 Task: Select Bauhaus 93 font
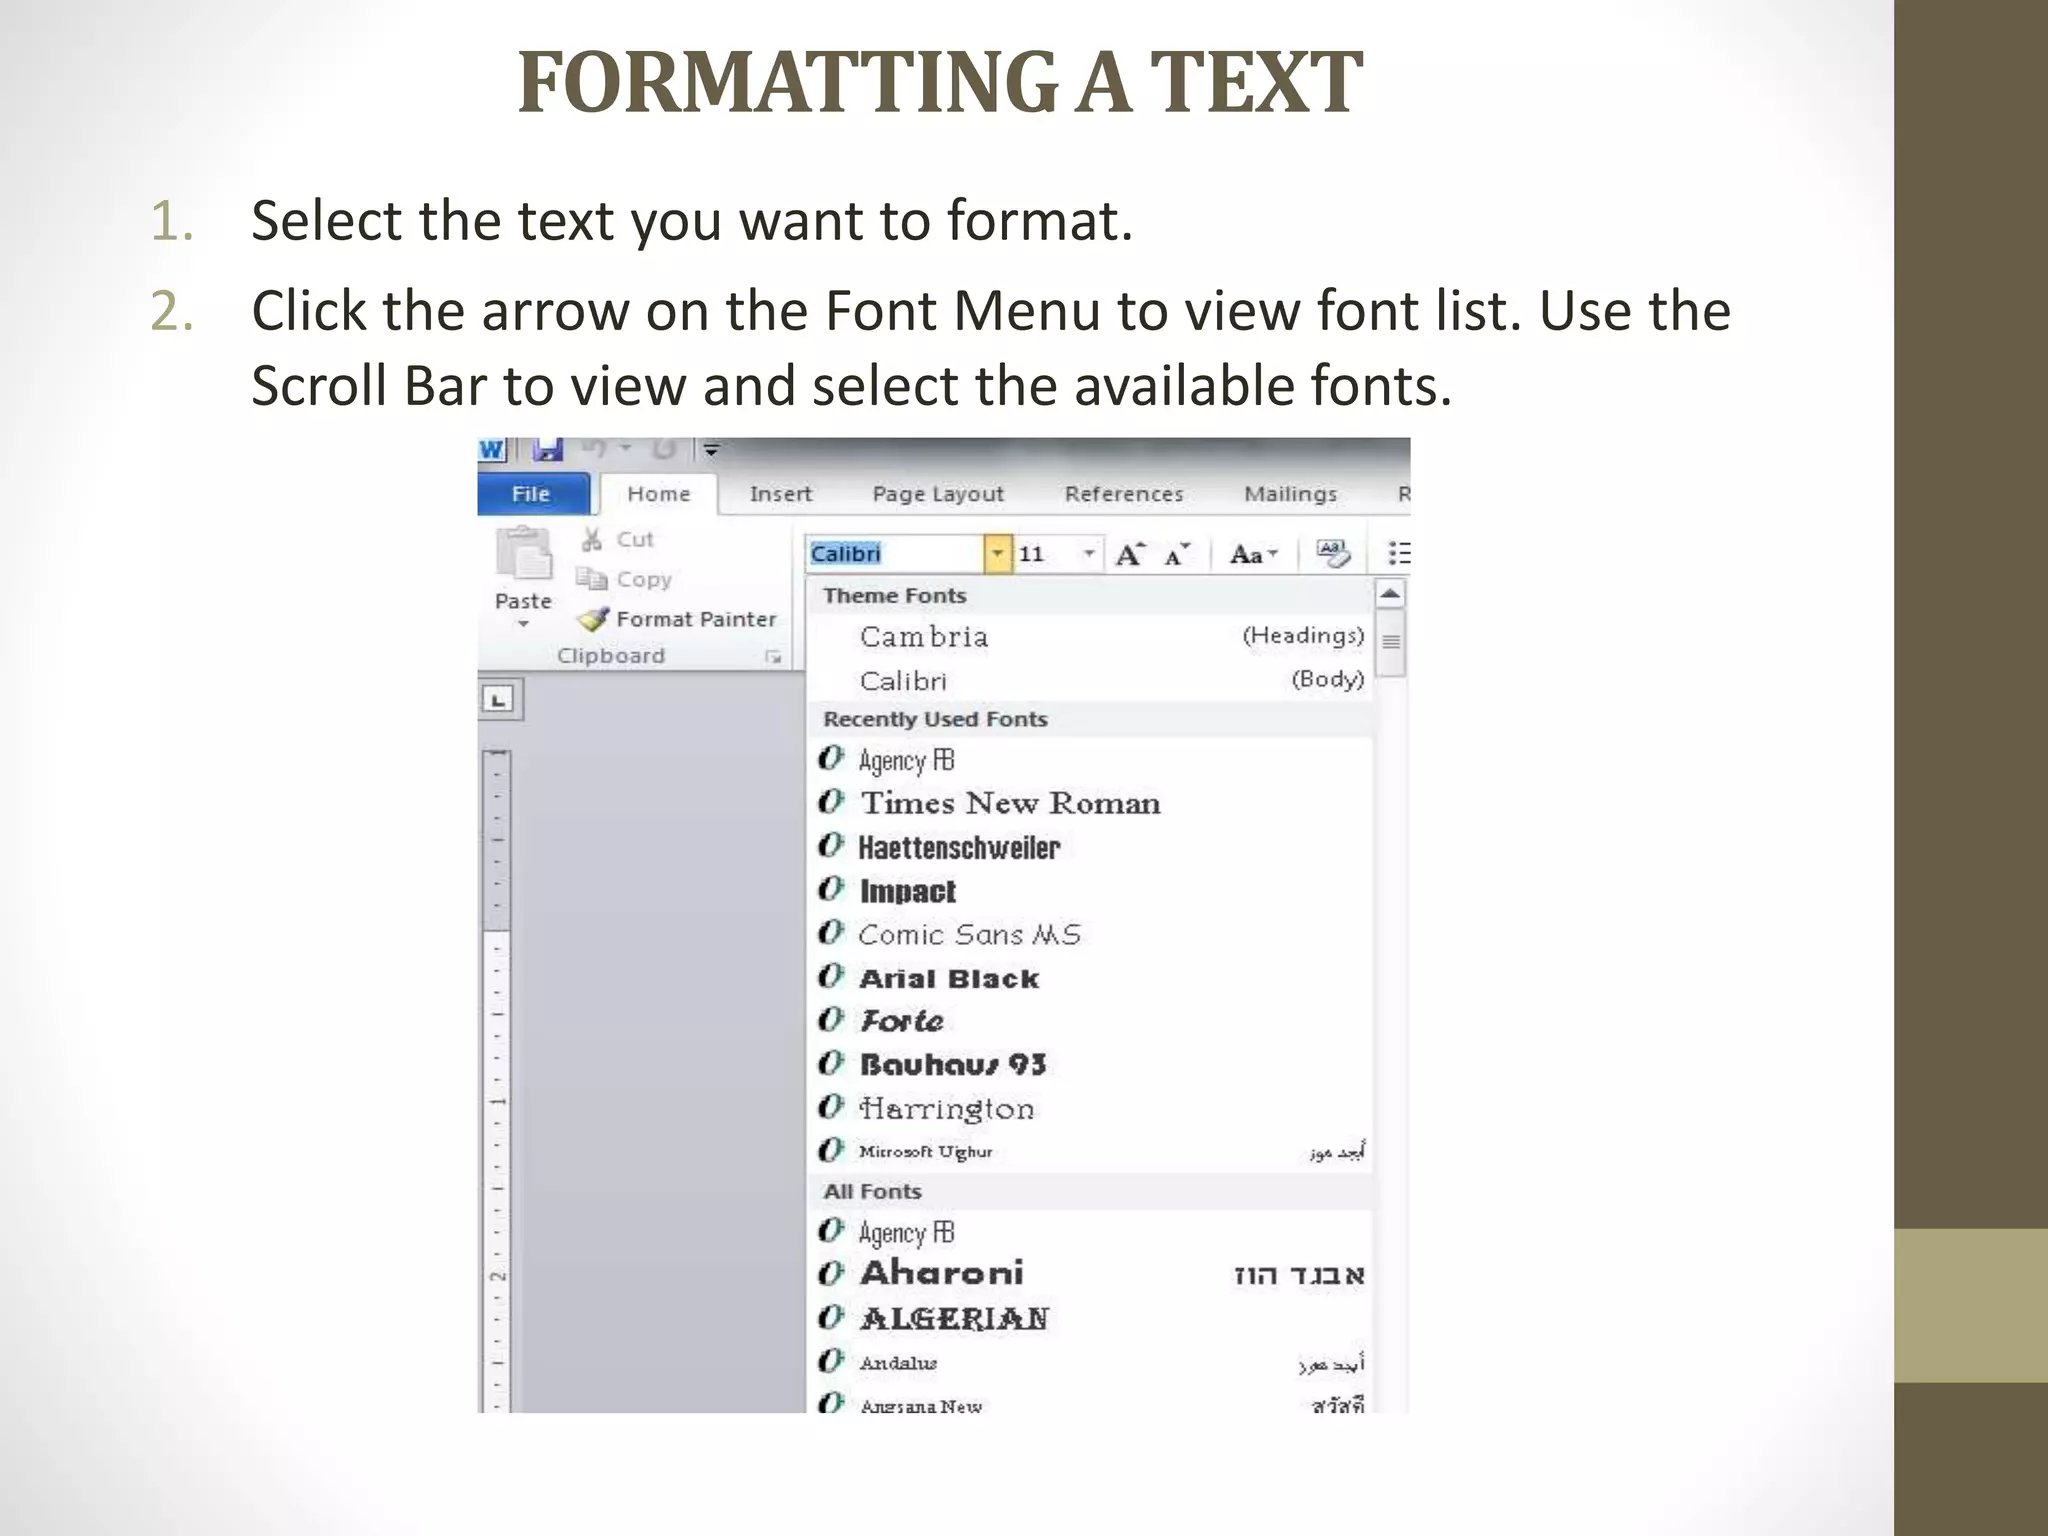pyautogui.click(x=1090, y=1064)
